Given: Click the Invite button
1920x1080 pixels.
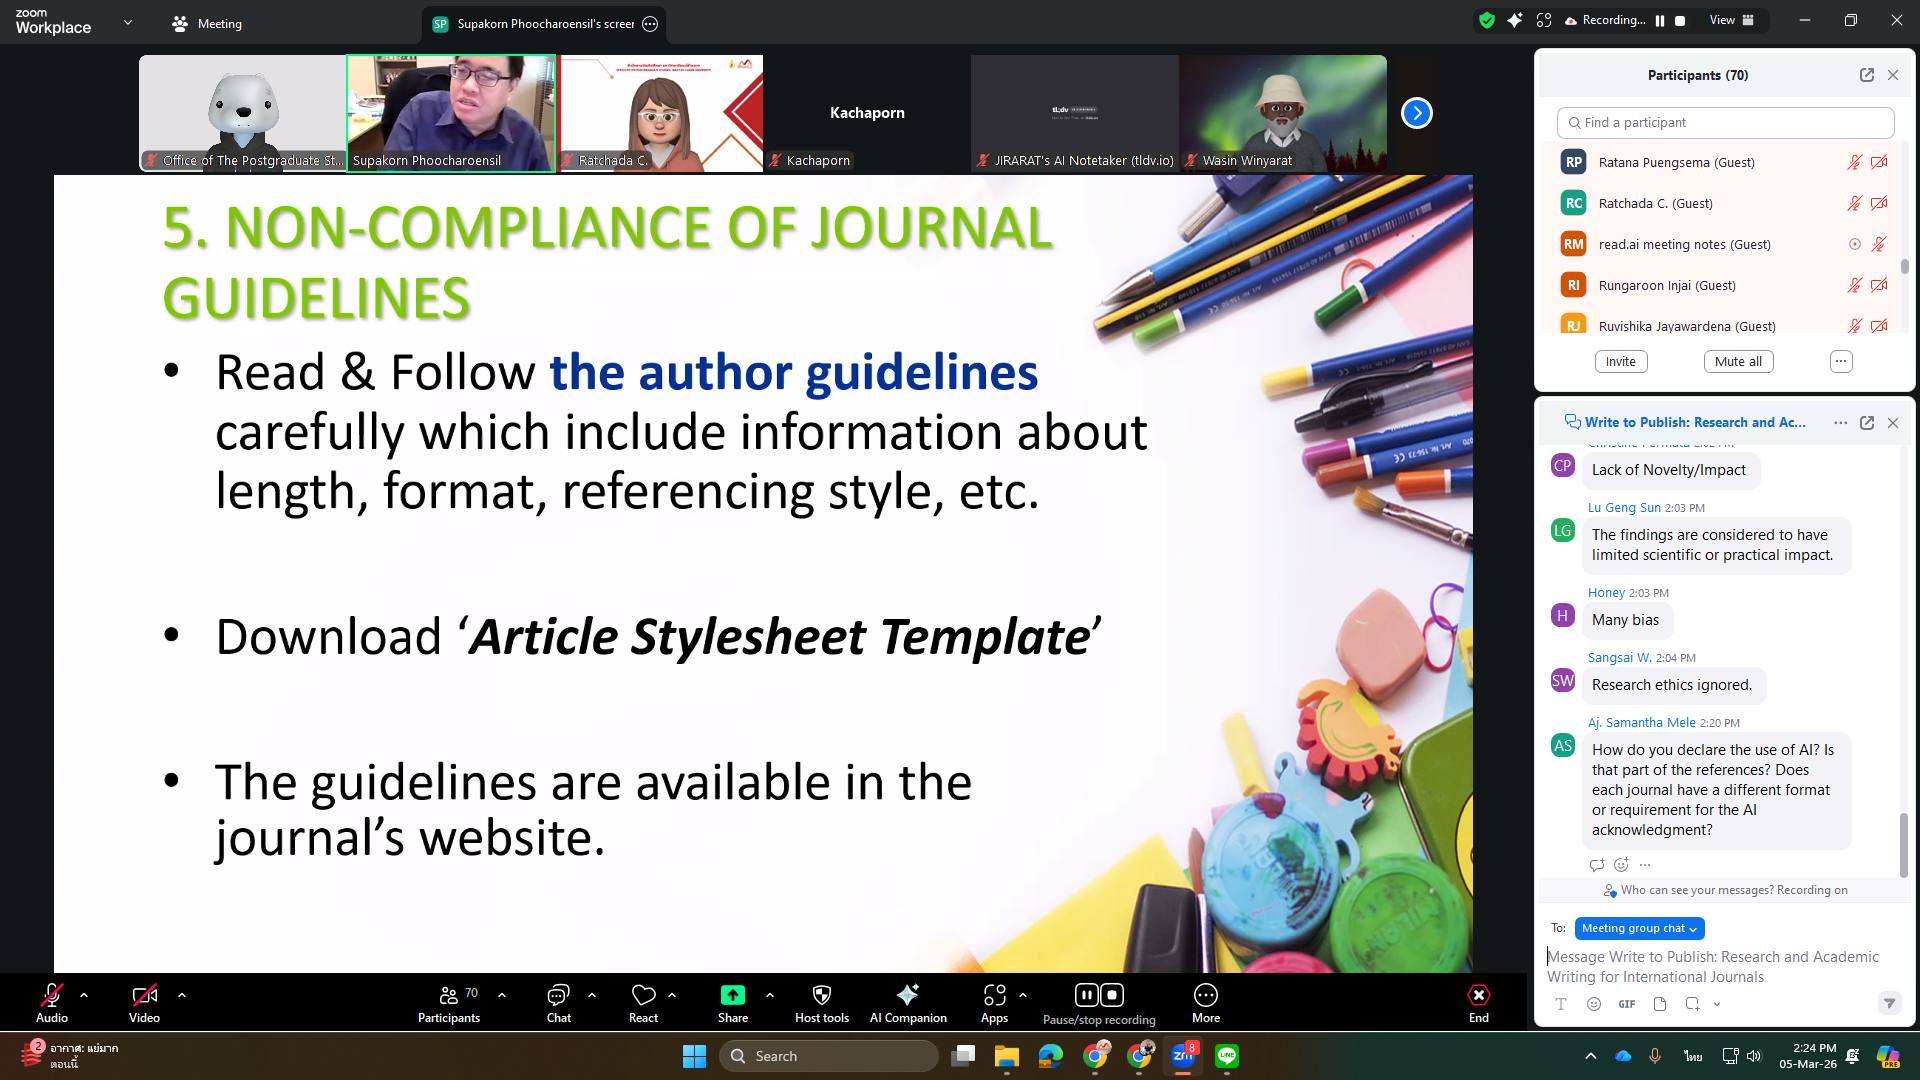Looking at the screenshot, I should coord(1620,362).
